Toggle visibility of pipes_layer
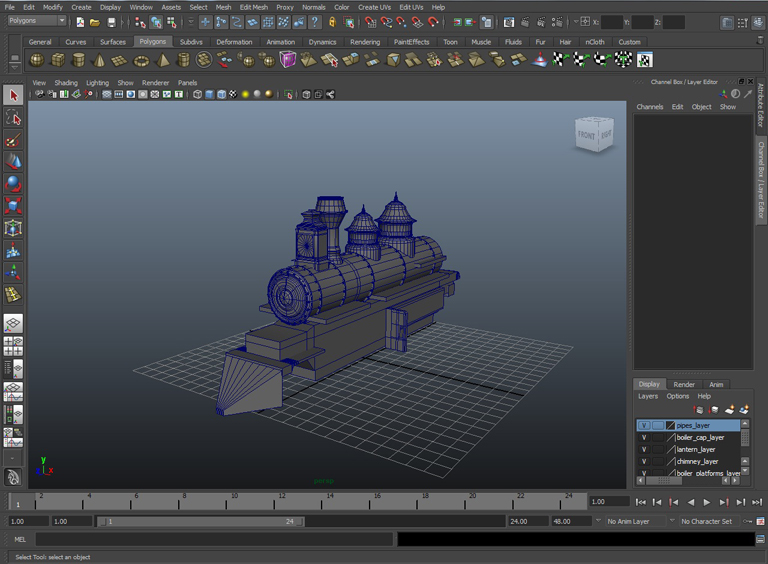This screenshot has height=564, width=768. coord(644,425)
